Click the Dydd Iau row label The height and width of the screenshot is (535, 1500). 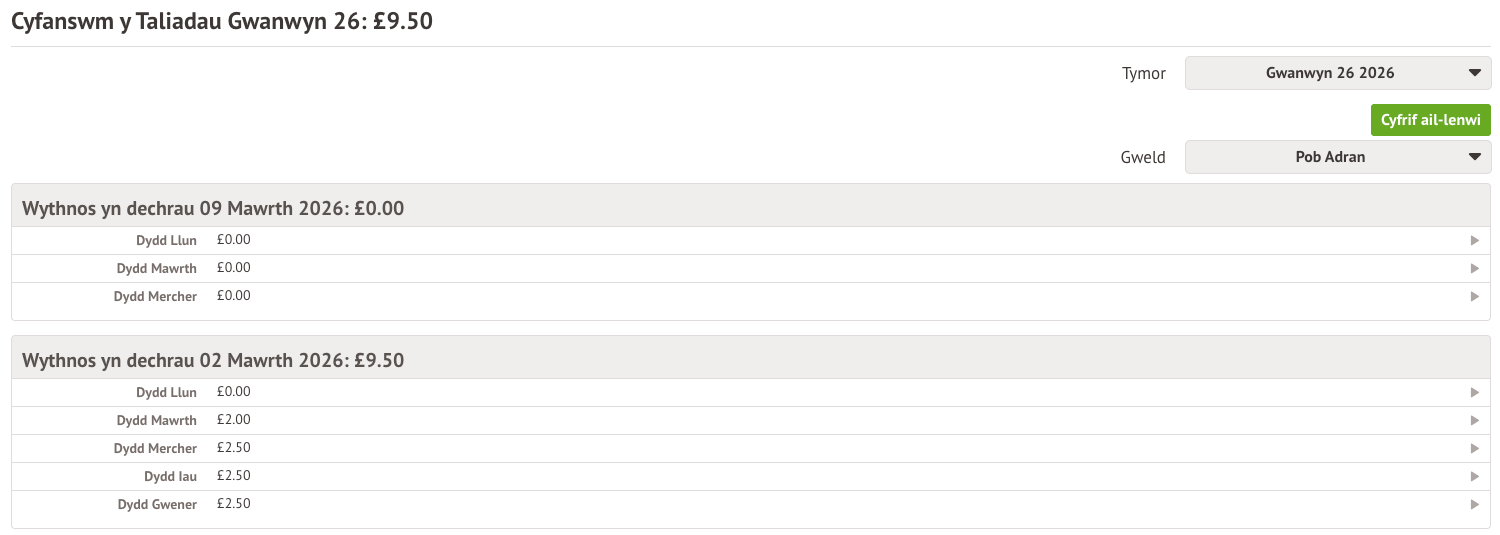click(x=170, y=476)
